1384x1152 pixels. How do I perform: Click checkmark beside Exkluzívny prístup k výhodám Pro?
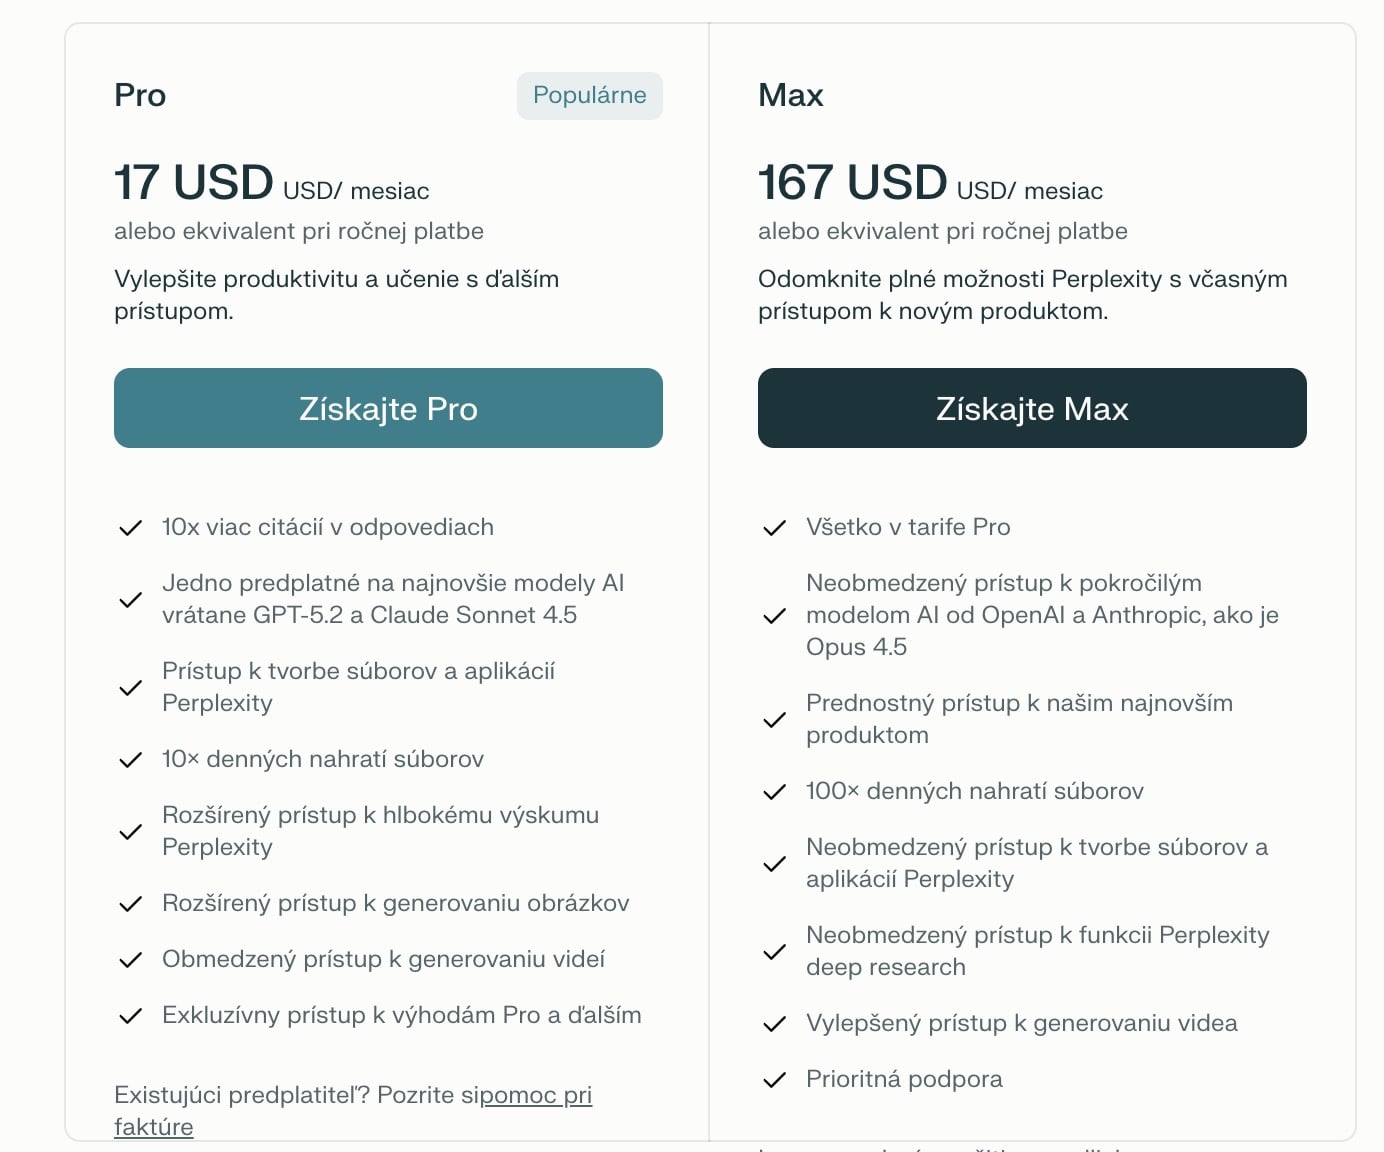tap(131, 1016)
